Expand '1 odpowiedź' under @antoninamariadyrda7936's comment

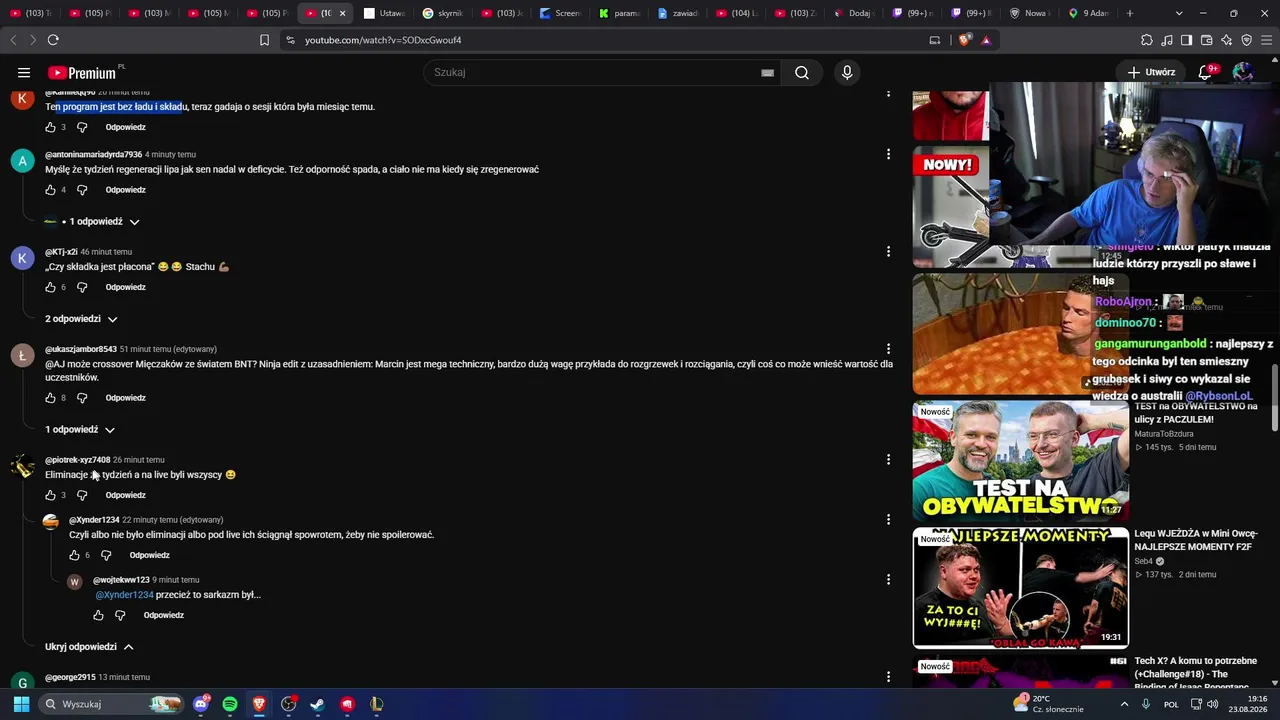pyautogui.click(x=93, y=221)
